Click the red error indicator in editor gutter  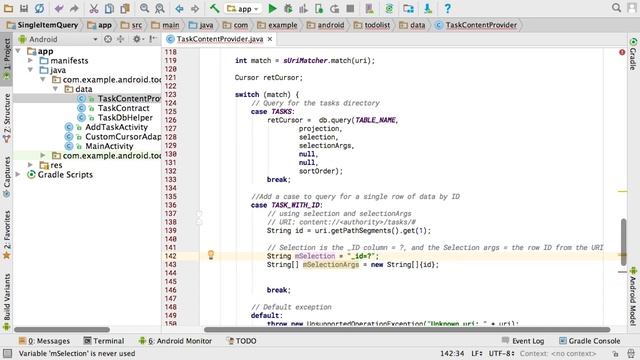[622, 52]
